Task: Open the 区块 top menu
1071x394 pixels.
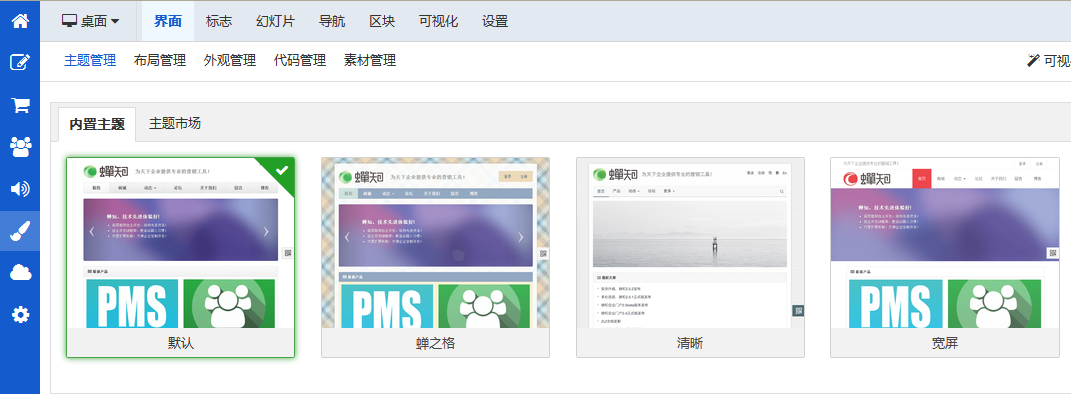Action: (x=382, y=21)
